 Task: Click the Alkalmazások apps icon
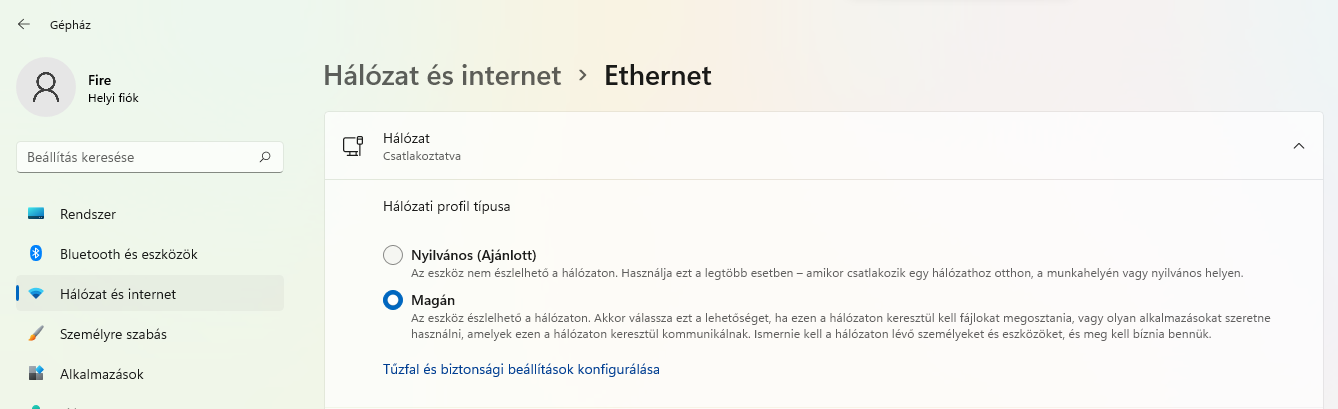(36, 374)
